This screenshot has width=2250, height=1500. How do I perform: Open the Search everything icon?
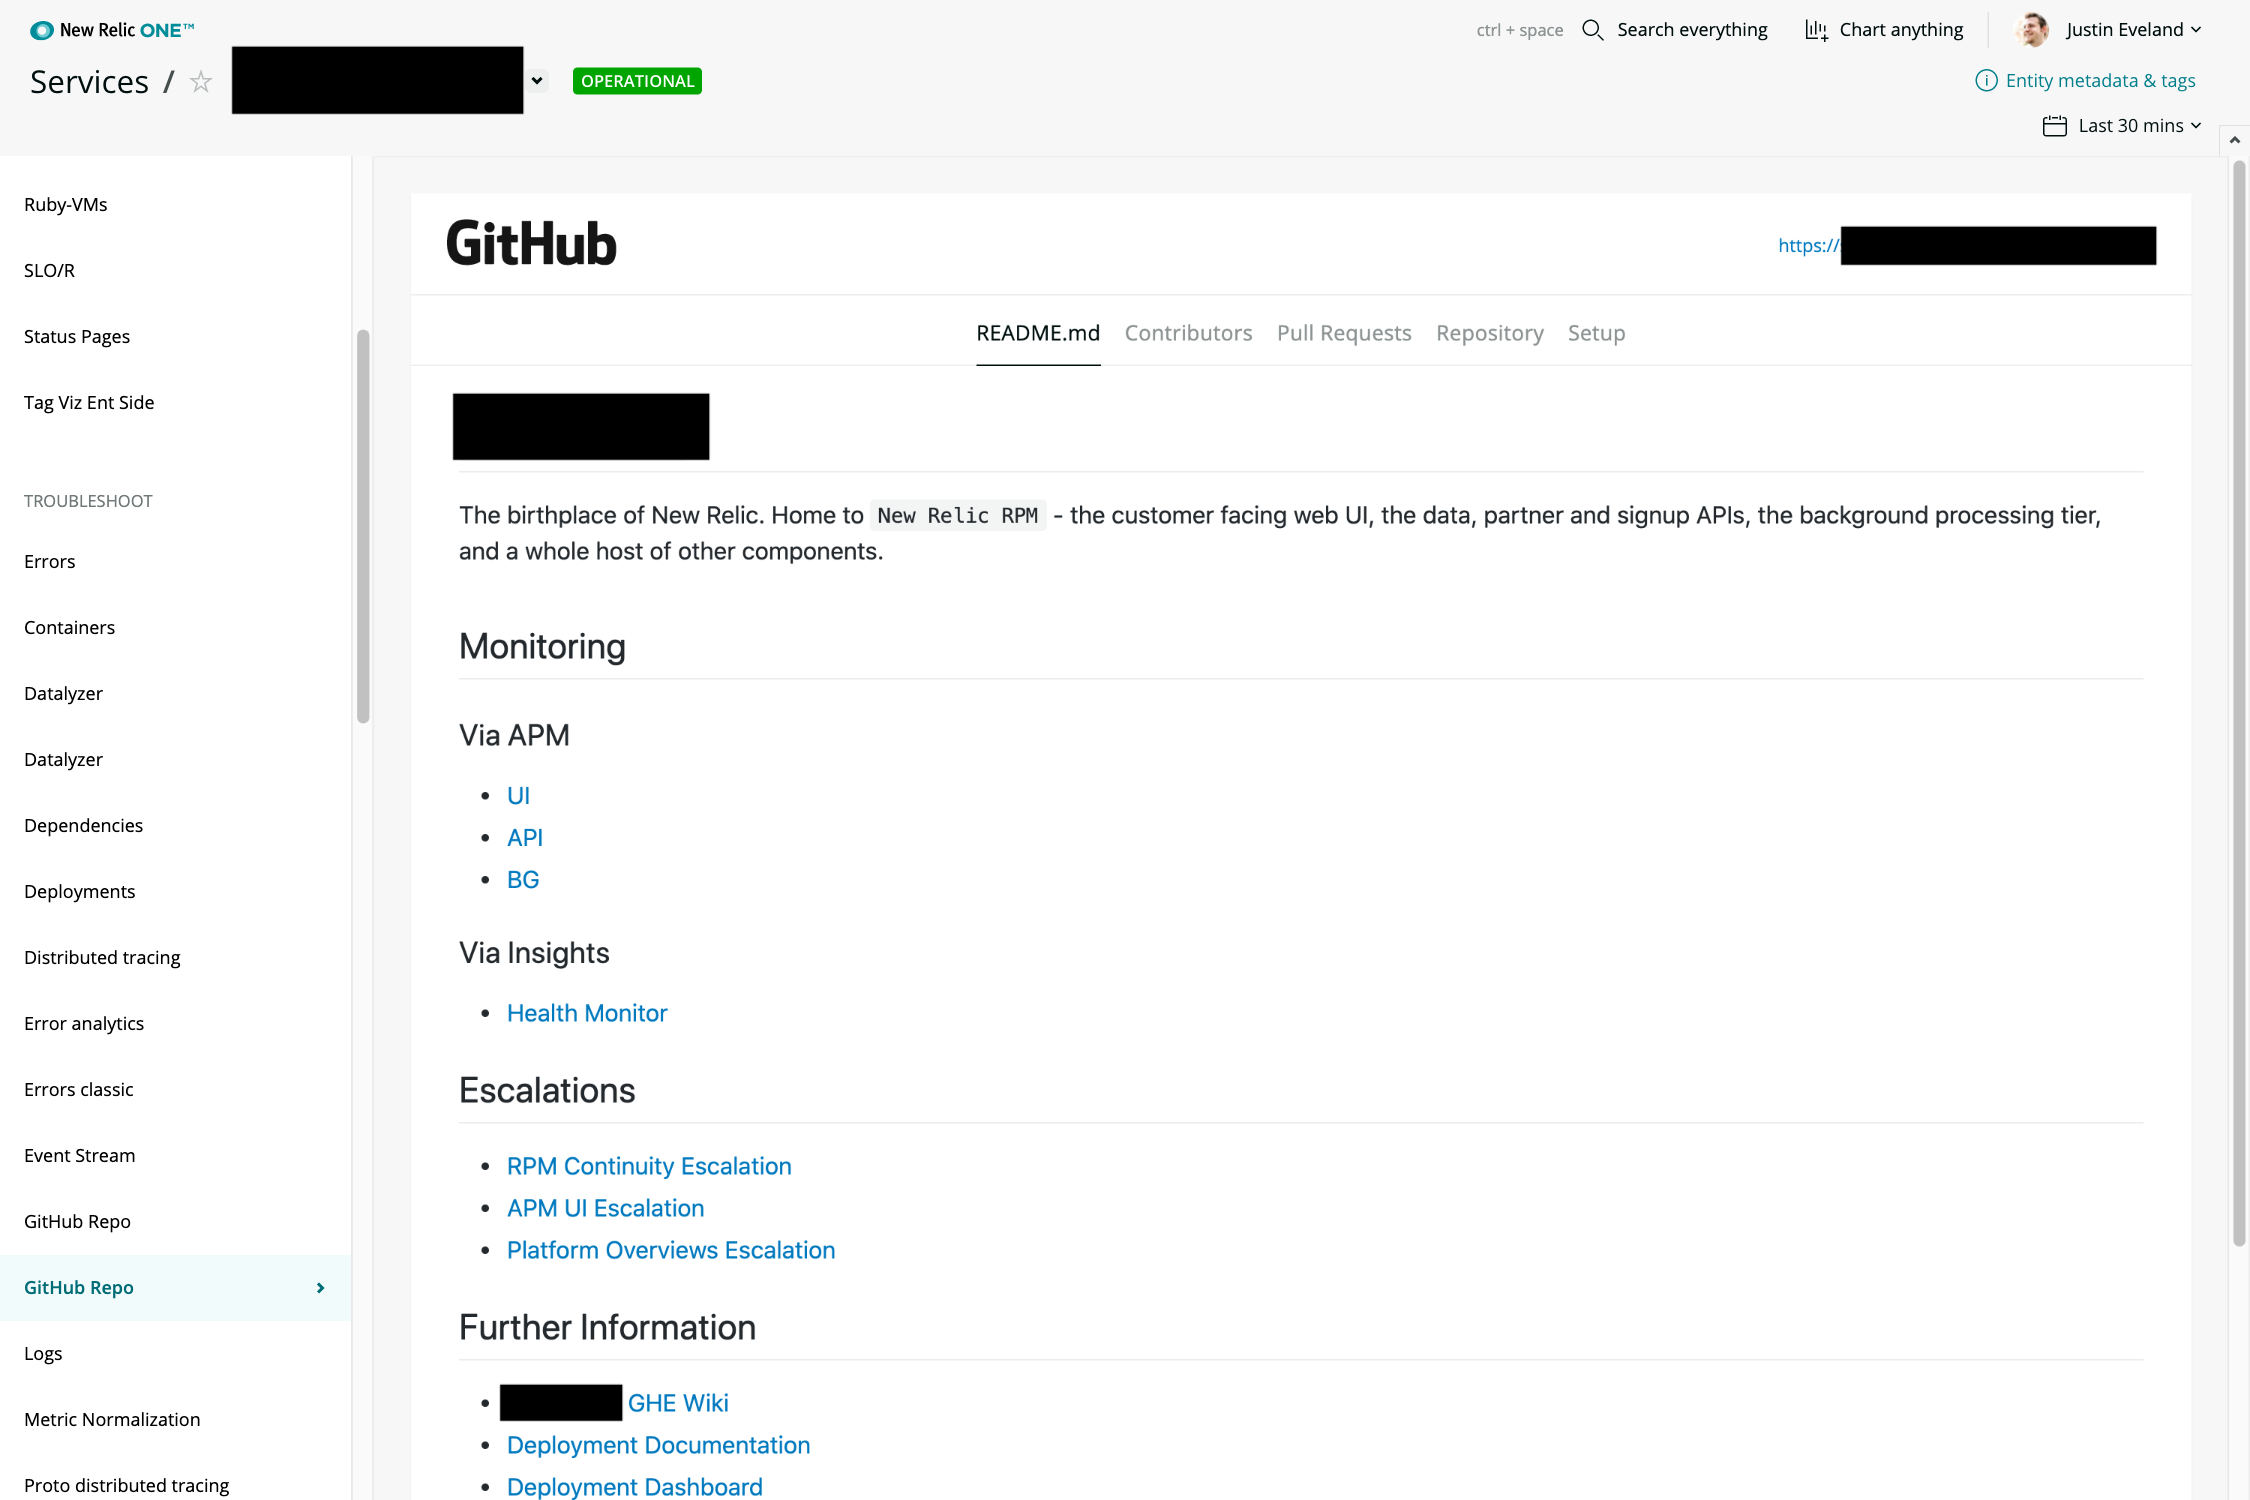point(1592,30)
